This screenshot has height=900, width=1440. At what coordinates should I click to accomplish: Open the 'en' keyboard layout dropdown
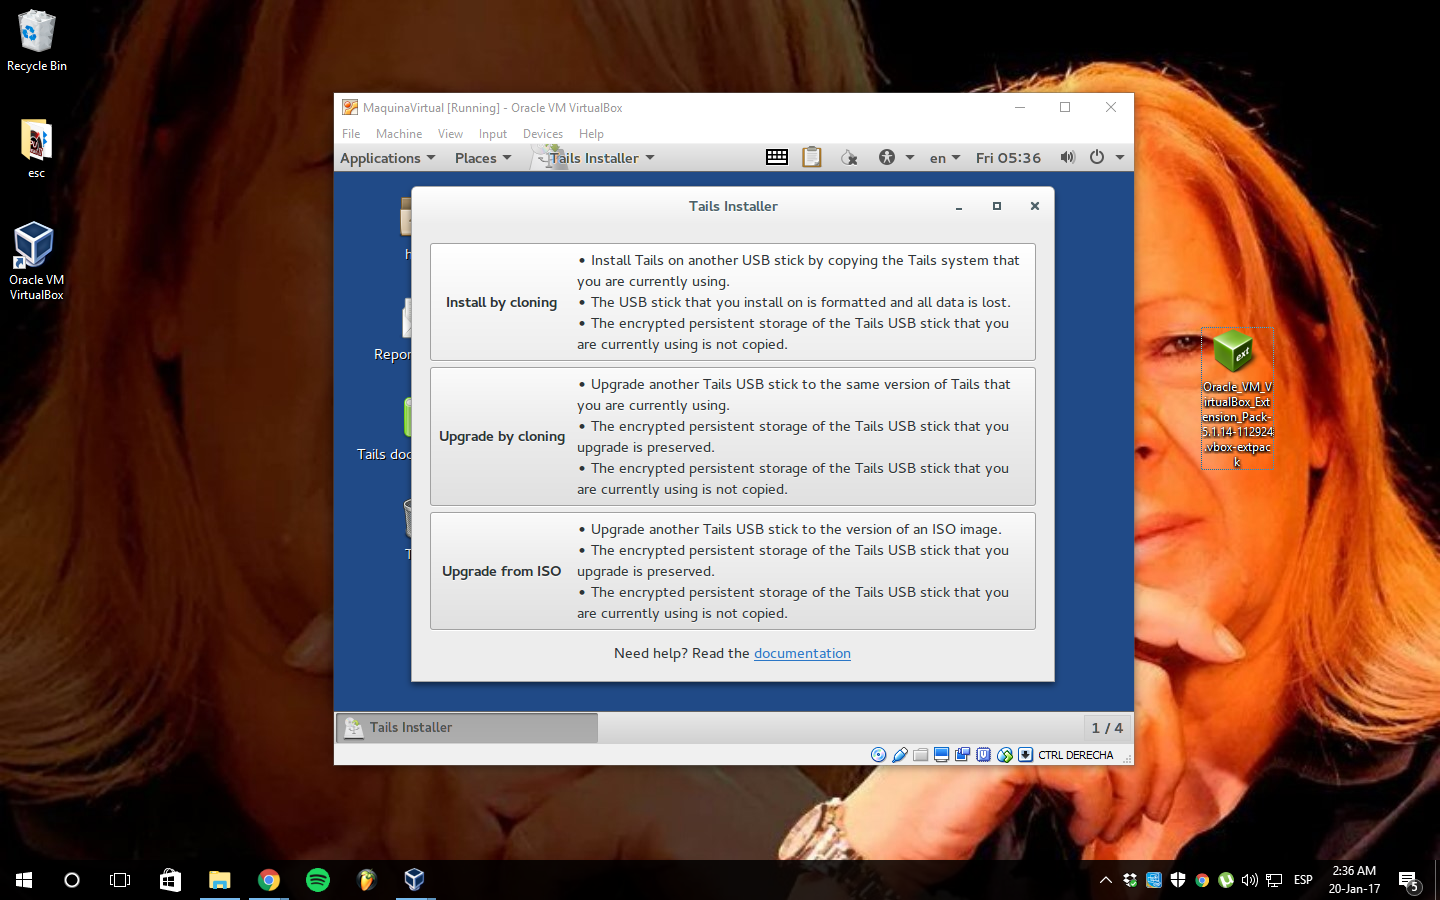tap(945, 158)
